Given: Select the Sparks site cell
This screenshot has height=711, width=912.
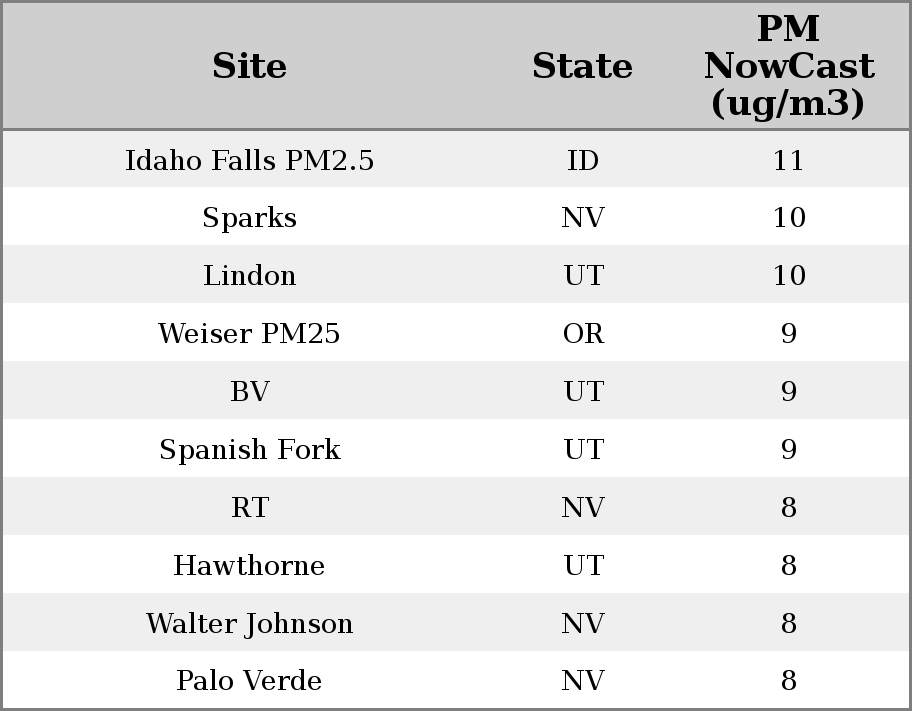Looking at the screenshot, I should point(249,218).
